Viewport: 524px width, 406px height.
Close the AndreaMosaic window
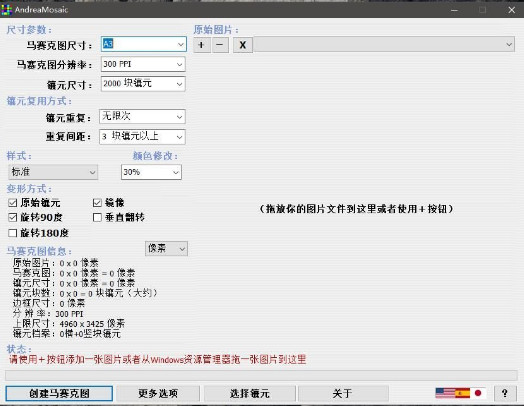tap(512, 10)
